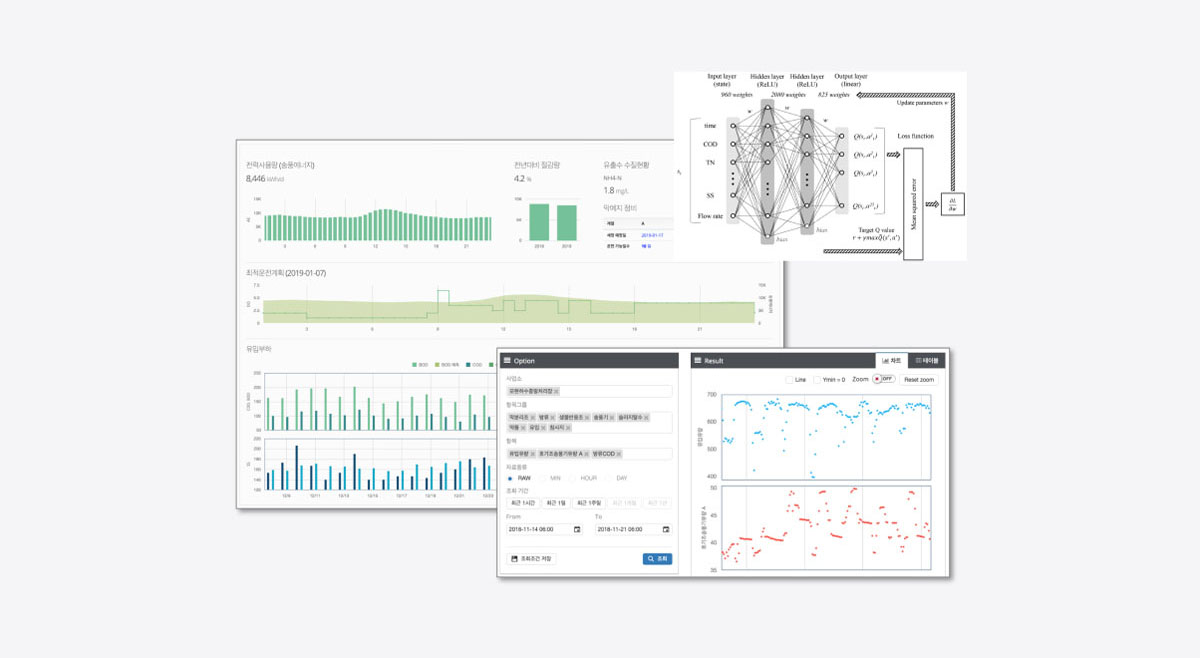The height and width of the screenshot is (658, 1200).
Task: Enable the Ymin = 0 checkbox
Action: pos(816,380)
